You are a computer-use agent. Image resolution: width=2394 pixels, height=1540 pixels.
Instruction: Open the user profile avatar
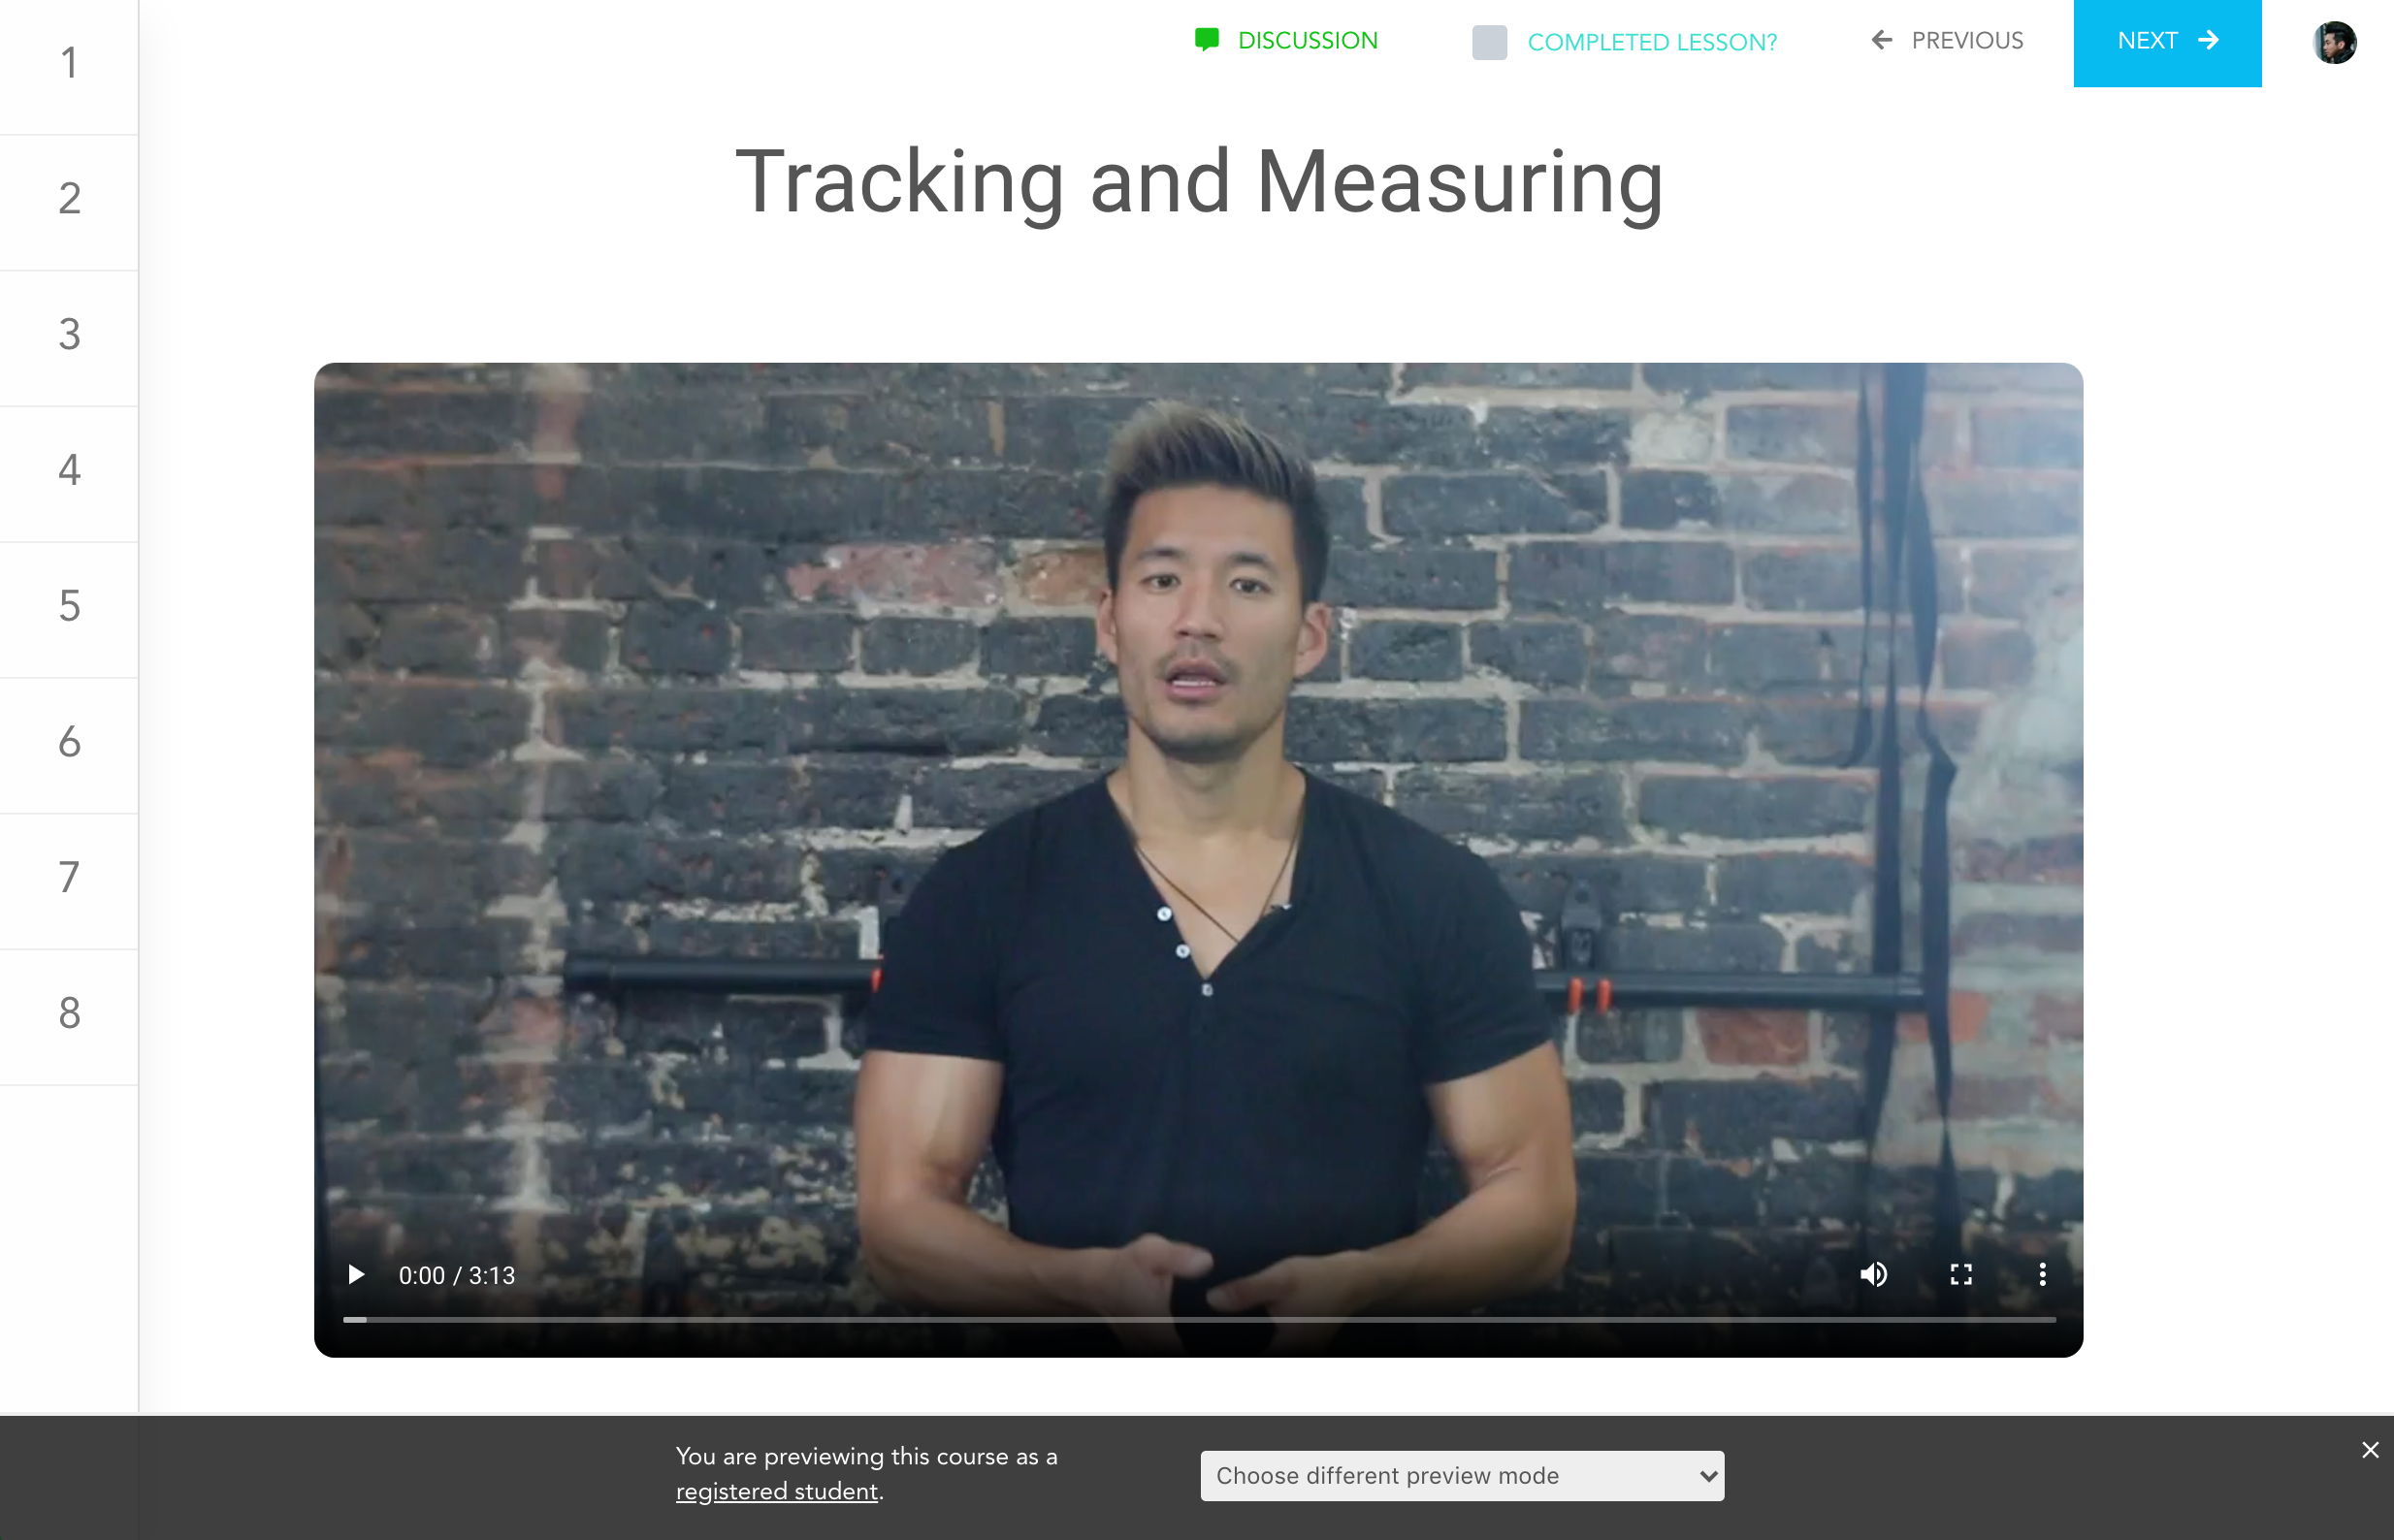pyautogui.click(x=2334, y=43)
